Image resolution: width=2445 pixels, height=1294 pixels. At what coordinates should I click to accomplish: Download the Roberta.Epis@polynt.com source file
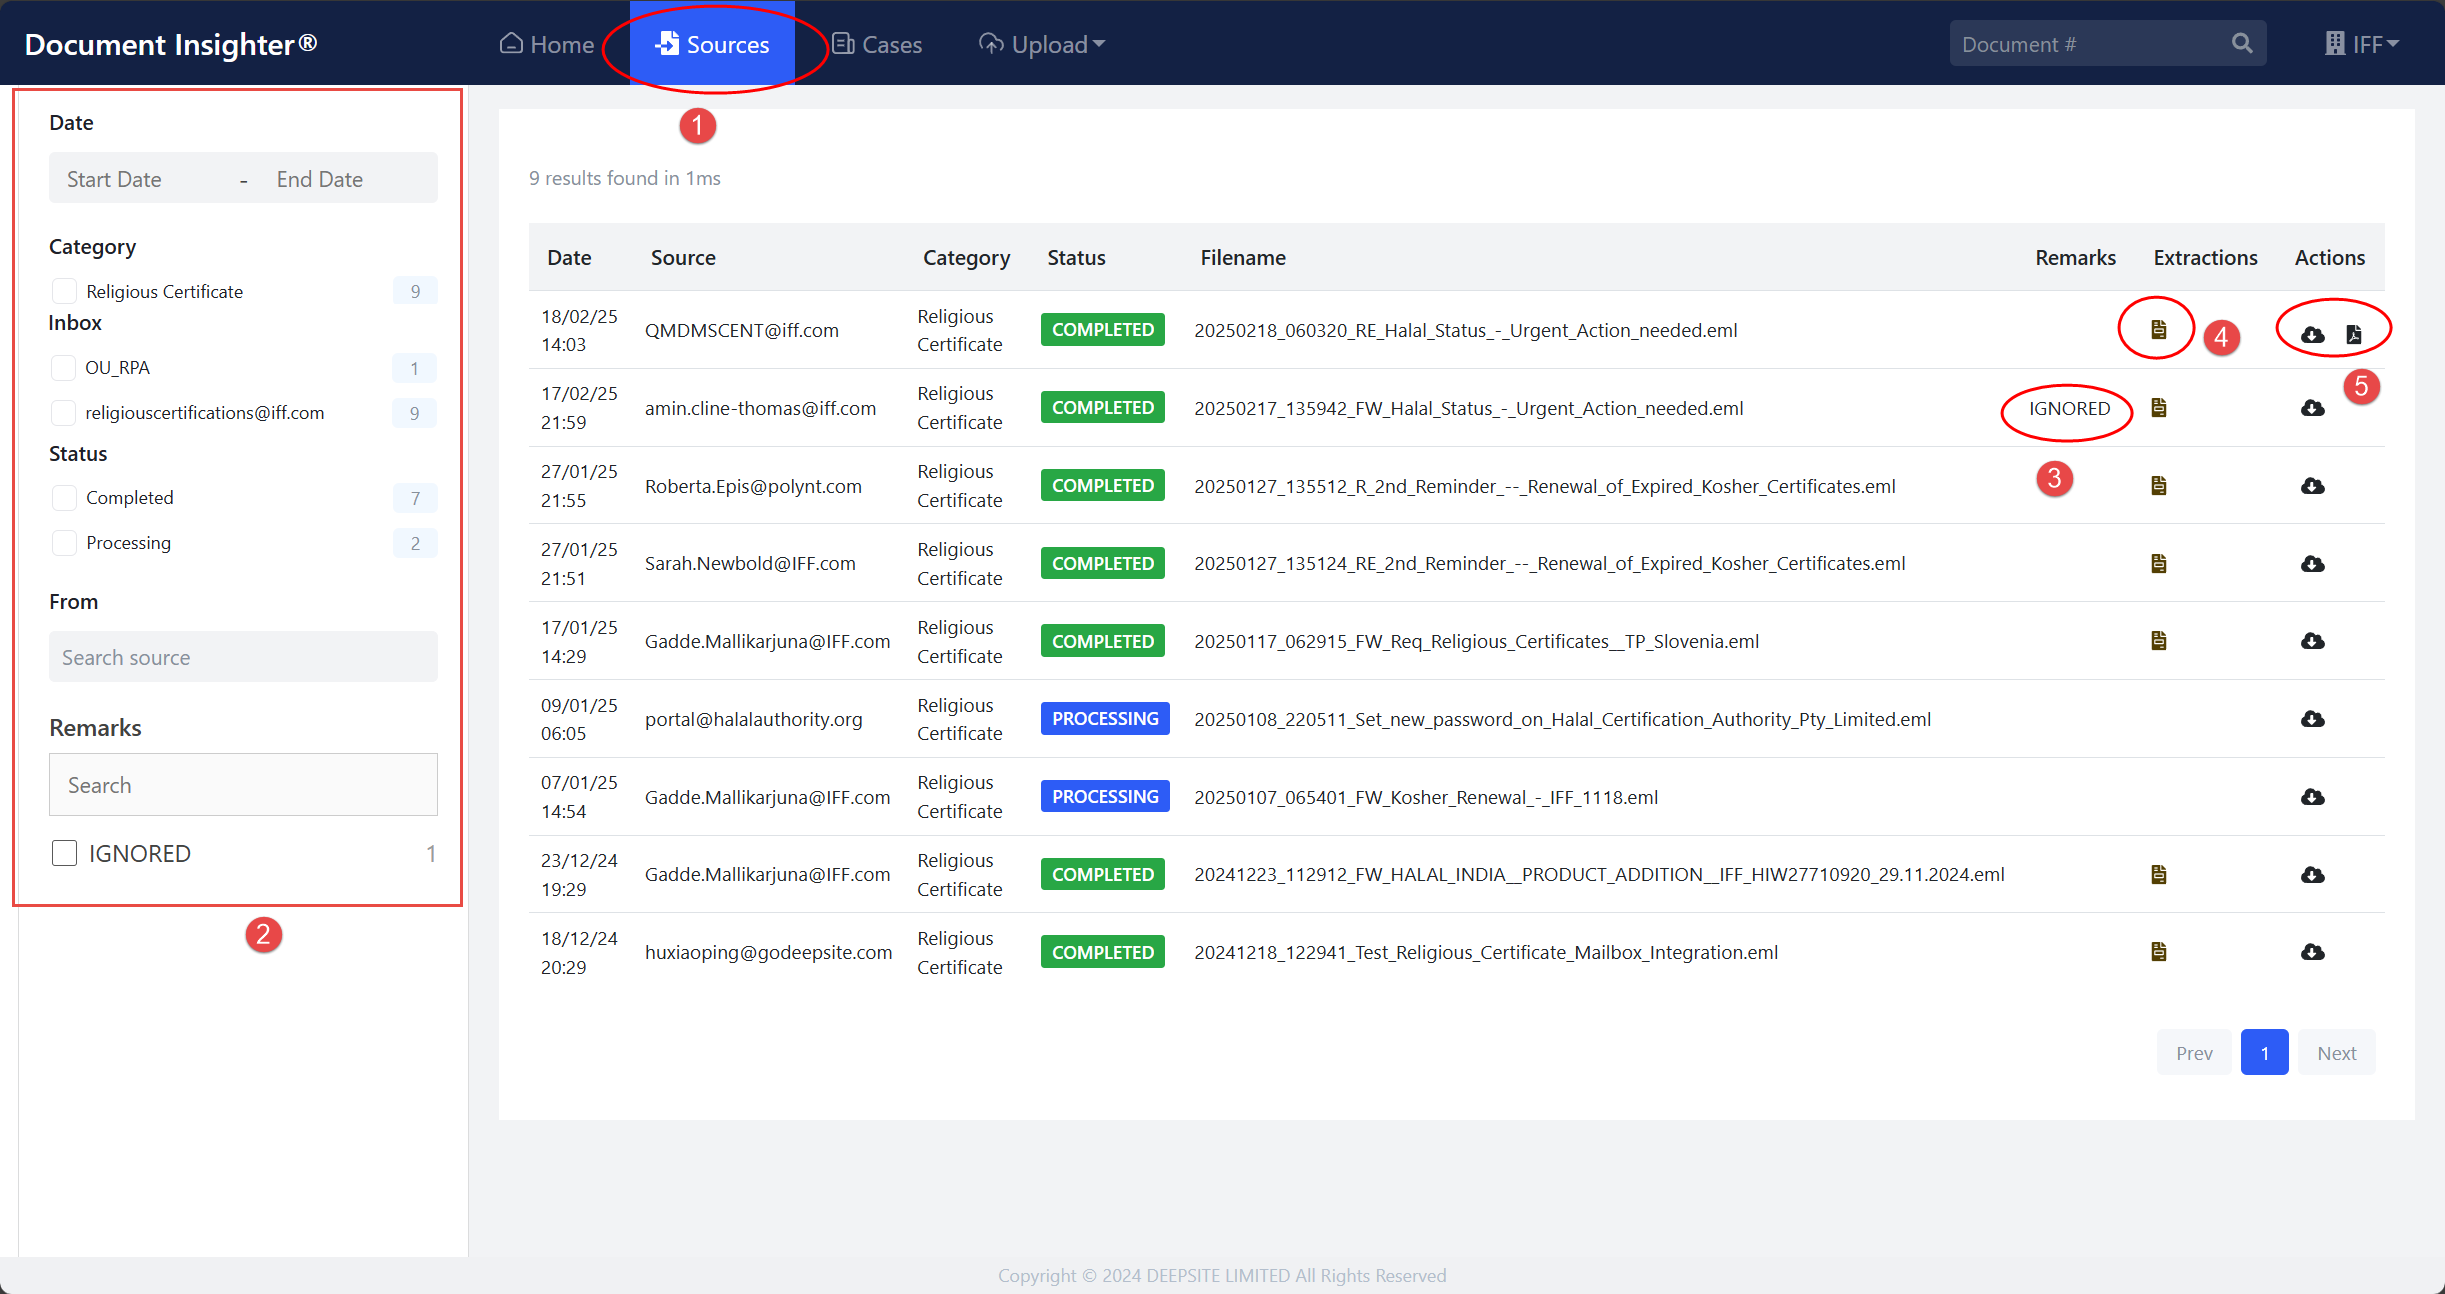tap(2312, 486)
